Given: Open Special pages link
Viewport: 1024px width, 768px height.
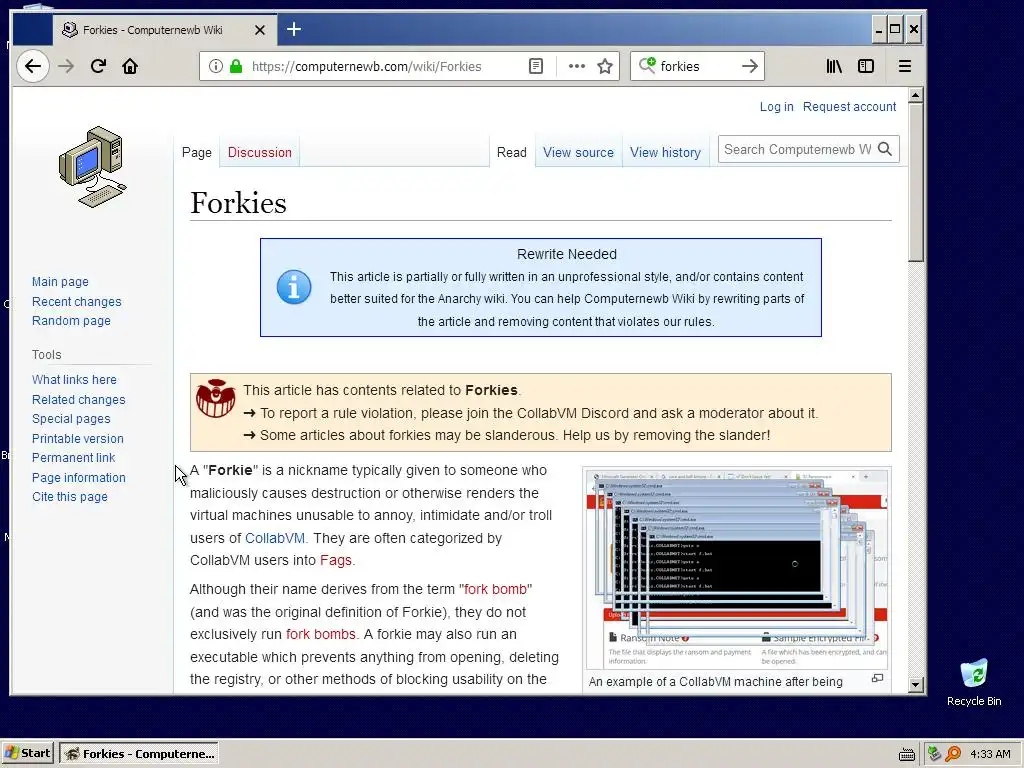Looking at the screenshot, I should coord(71,419).
